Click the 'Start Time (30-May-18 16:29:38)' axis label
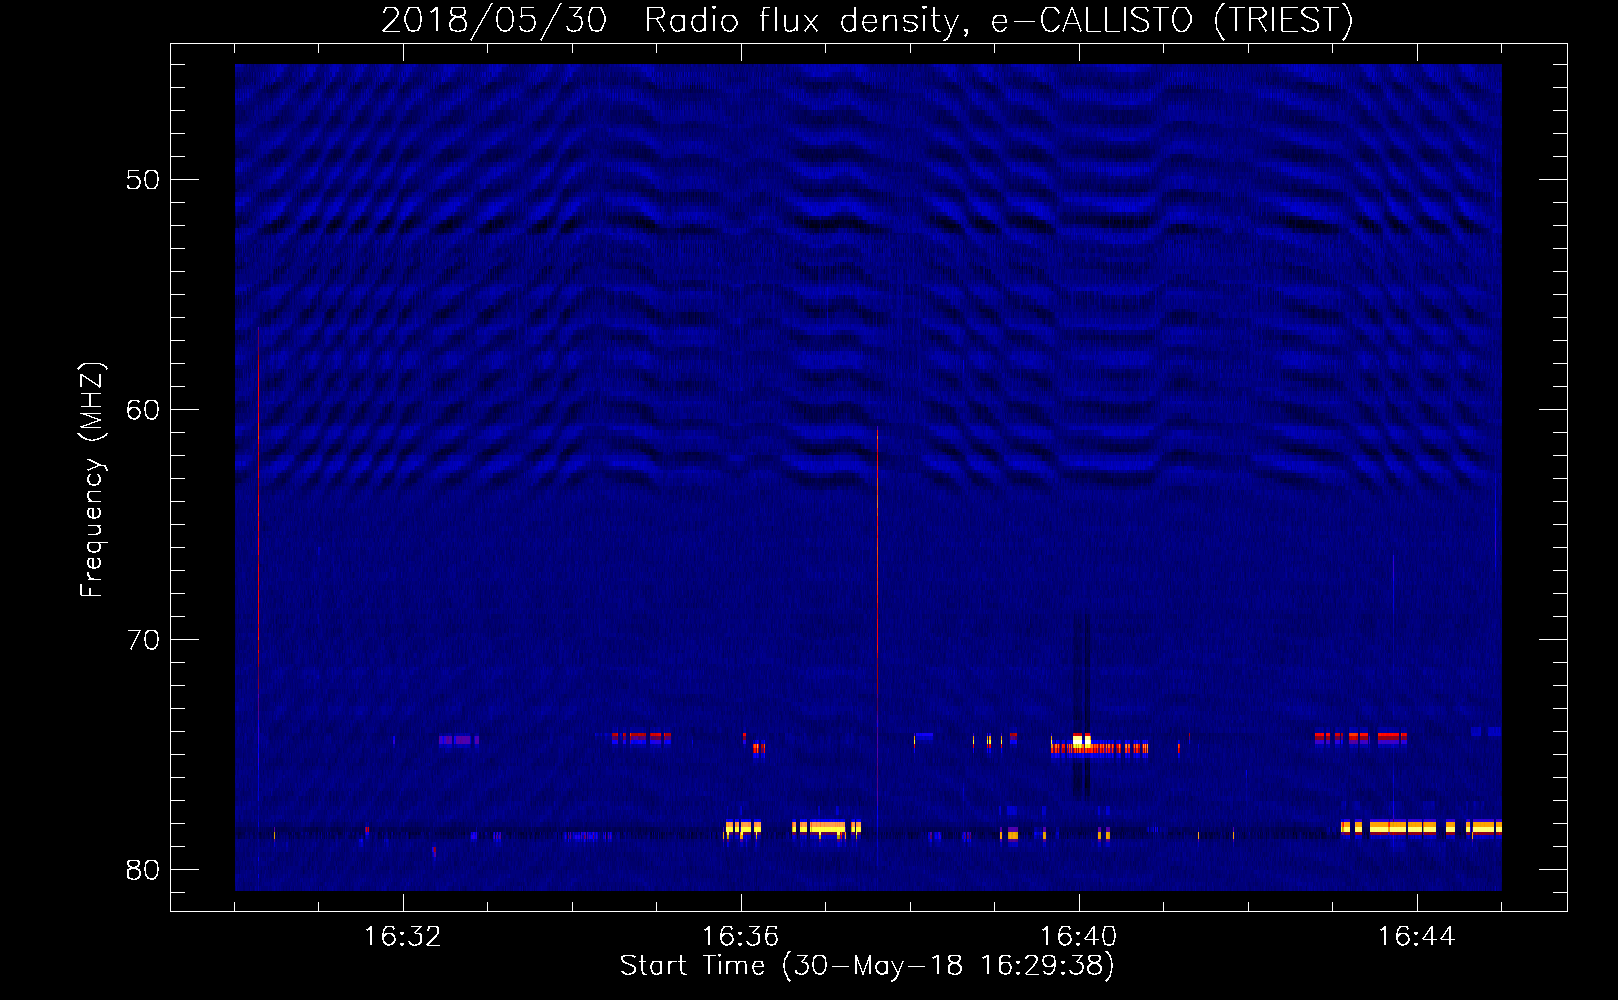This screenshot has height=1000, width=1618. pyautogui.click(x=867, y=966)
